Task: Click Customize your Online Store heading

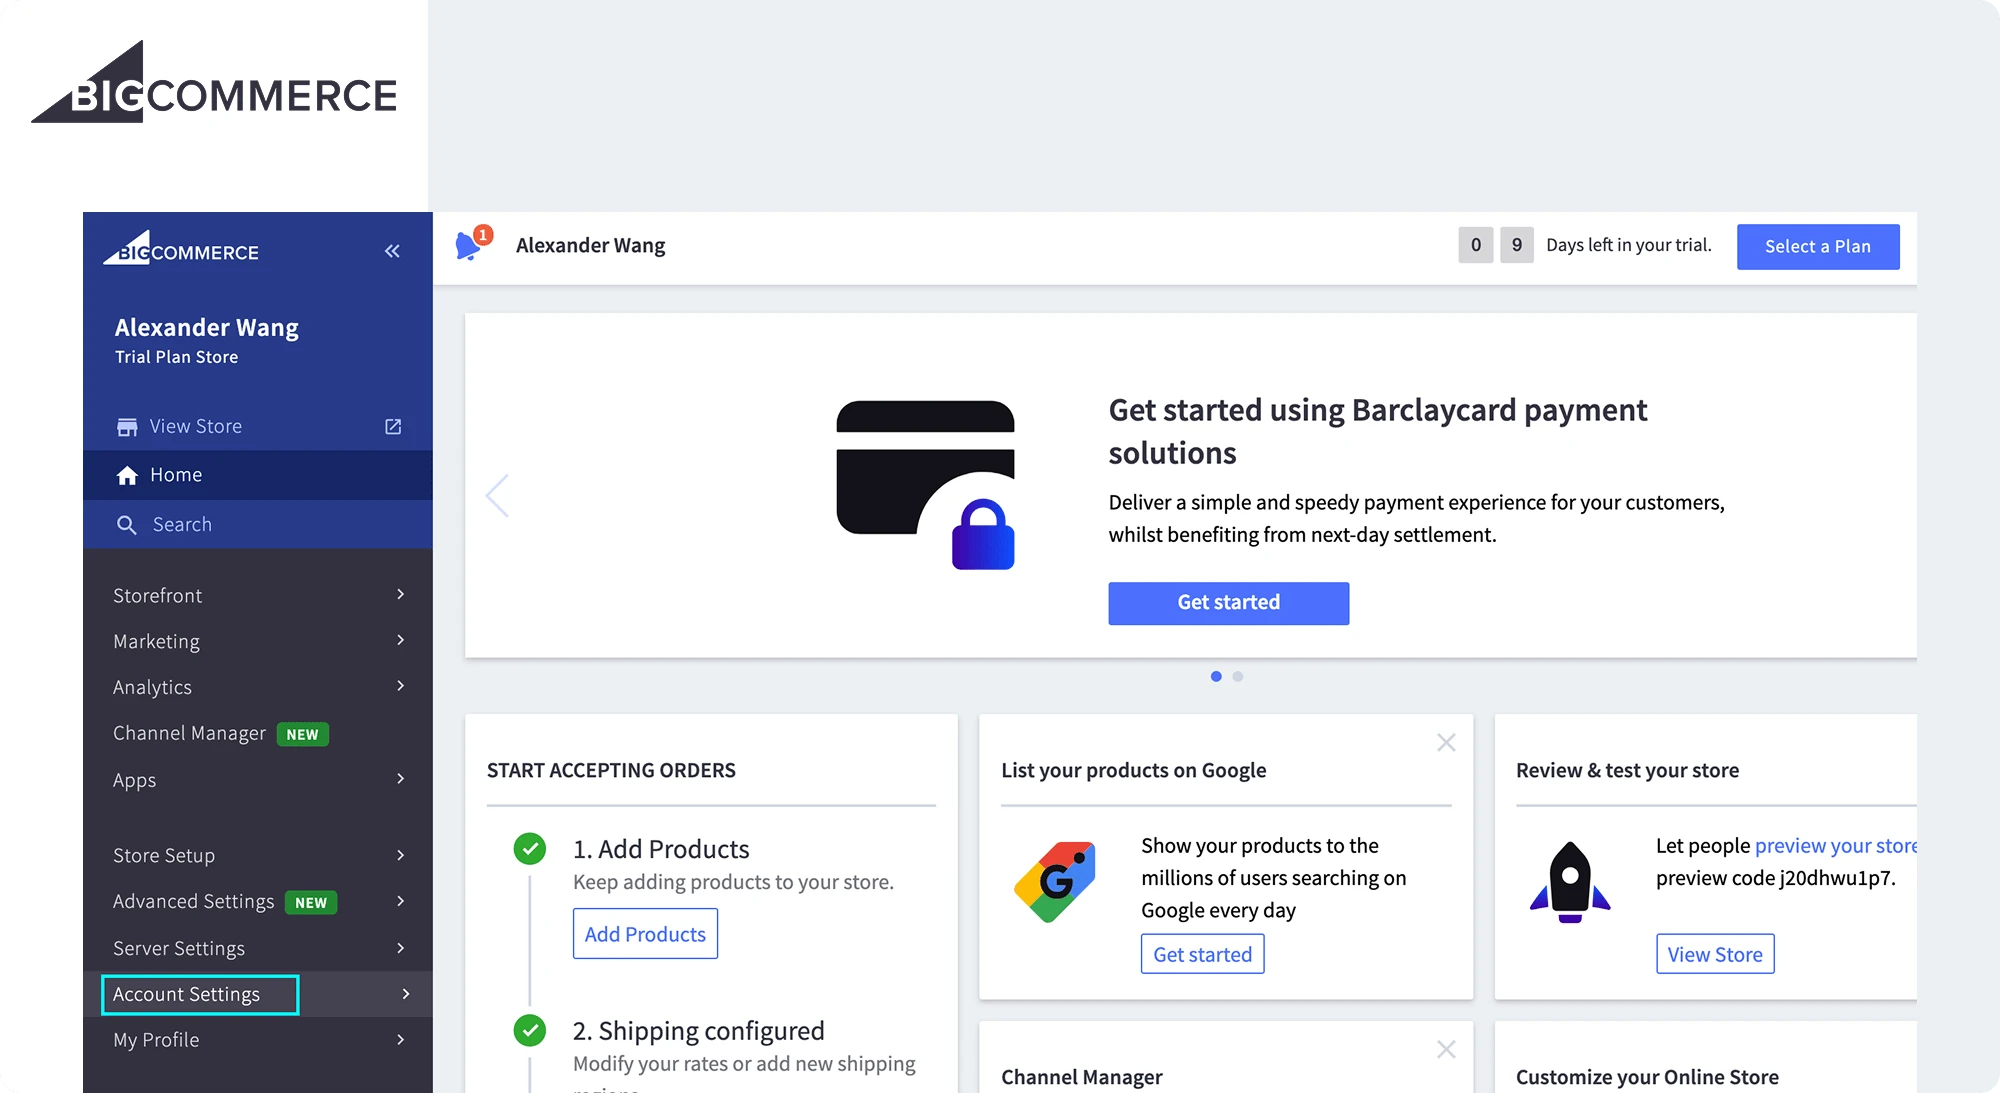Action: 1647,1077
